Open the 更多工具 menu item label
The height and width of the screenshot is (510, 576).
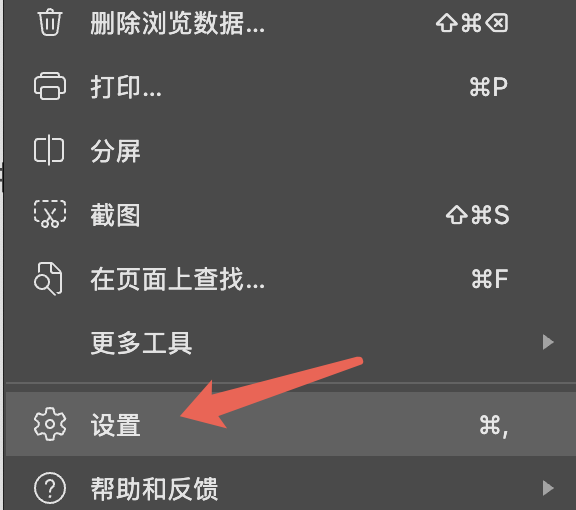click(141, 343)
